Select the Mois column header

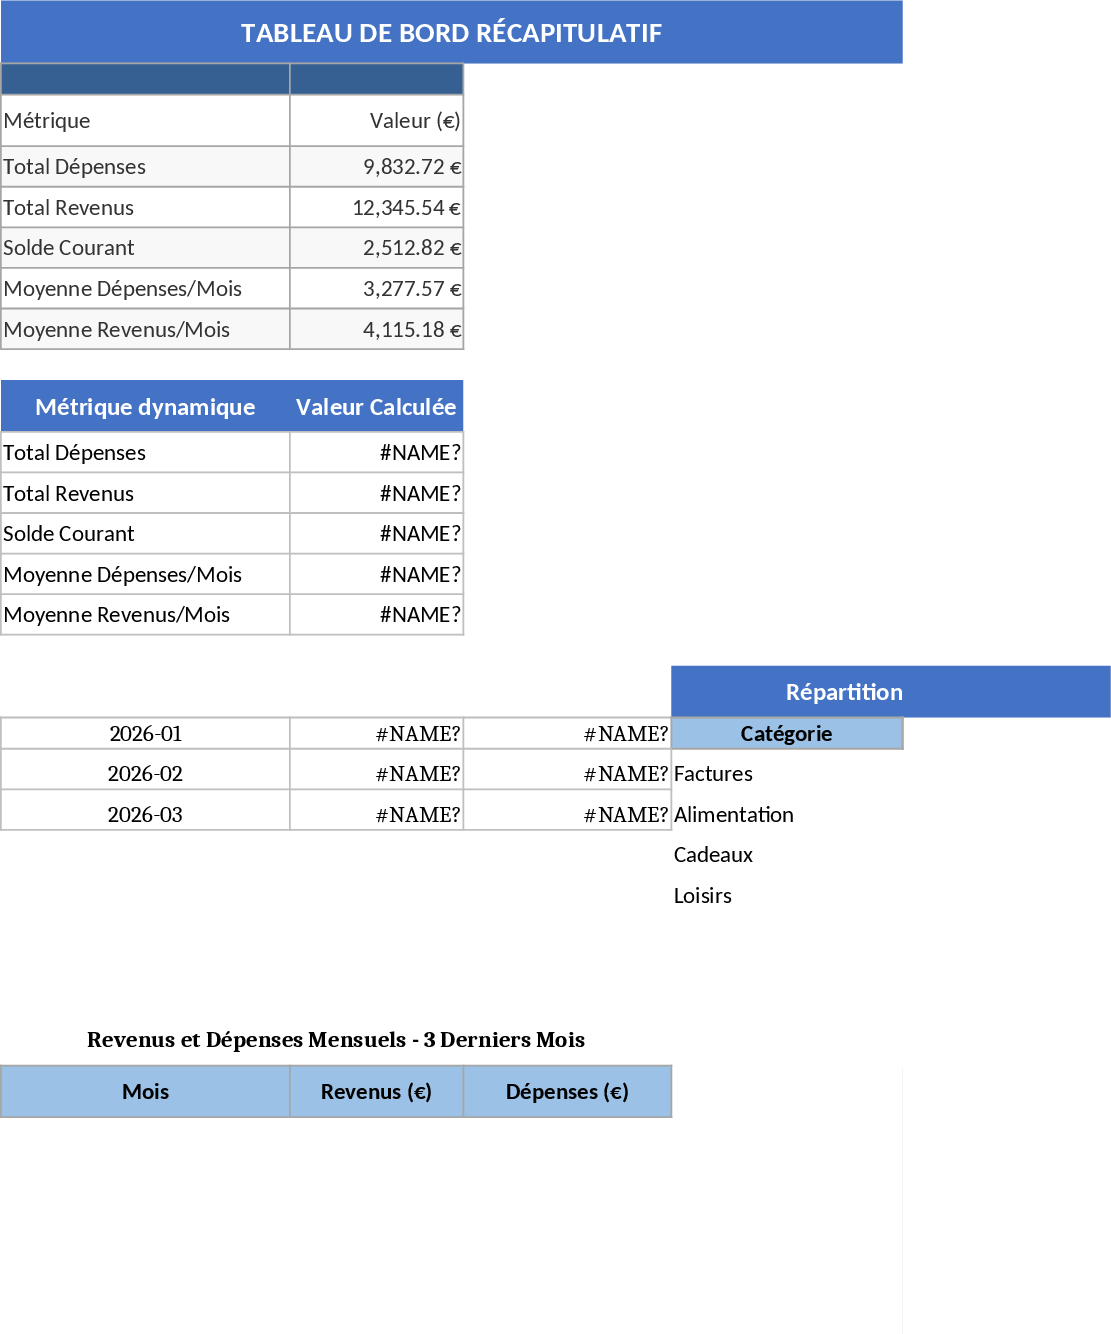[x=145, y=1091]
